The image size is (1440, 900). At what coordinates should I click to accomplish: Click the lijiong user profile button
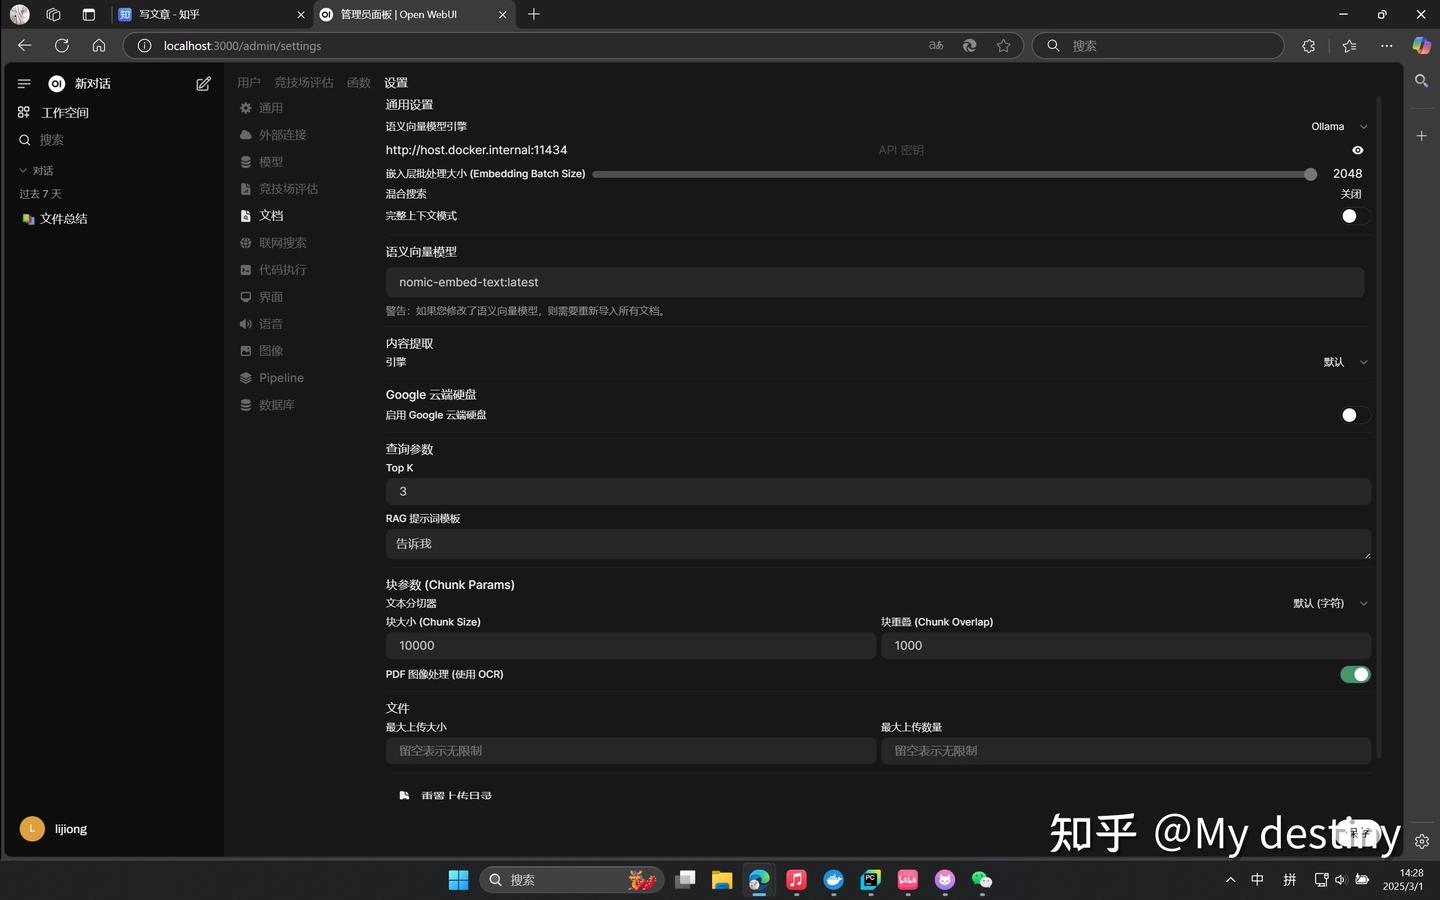click(70, 829)
